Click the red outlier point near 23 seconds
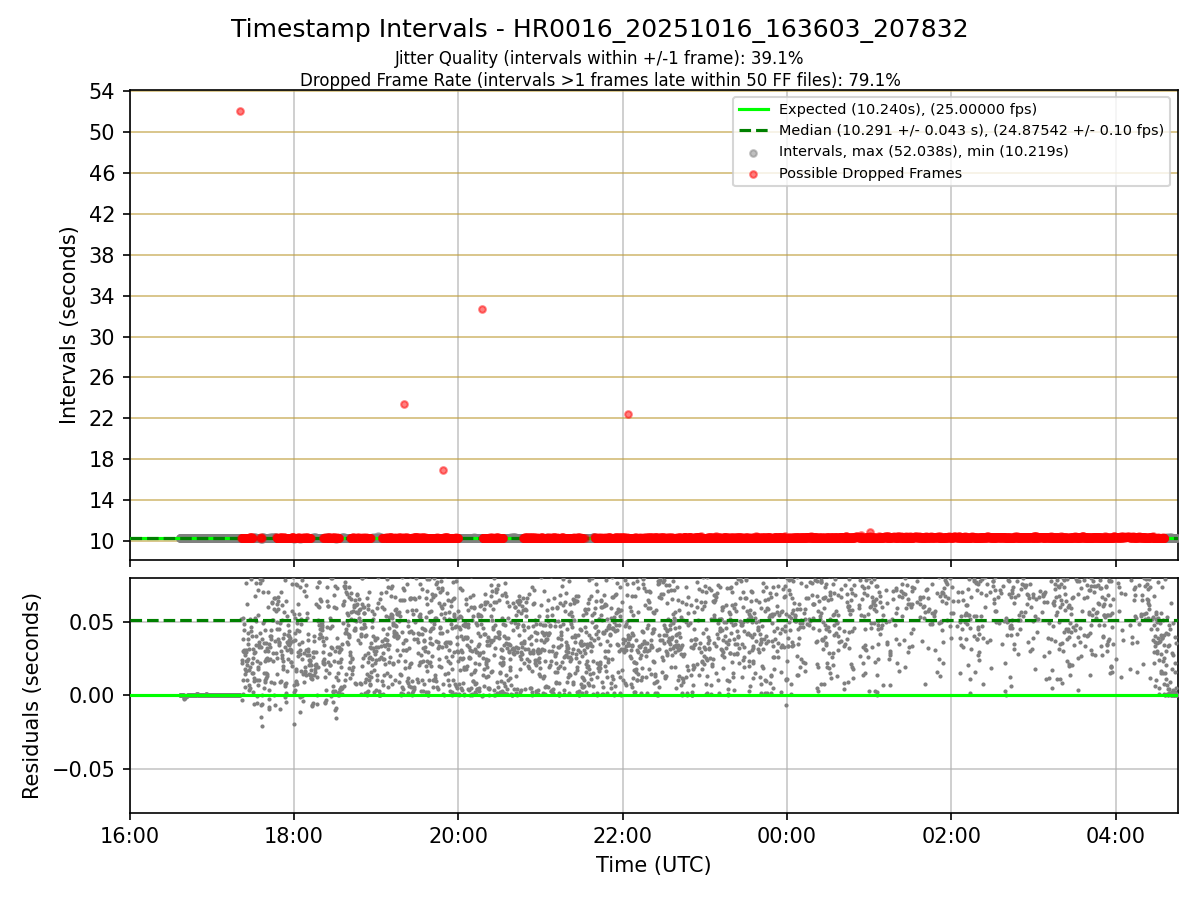This screenshot has width=1200, height=900. coord(404,404)
